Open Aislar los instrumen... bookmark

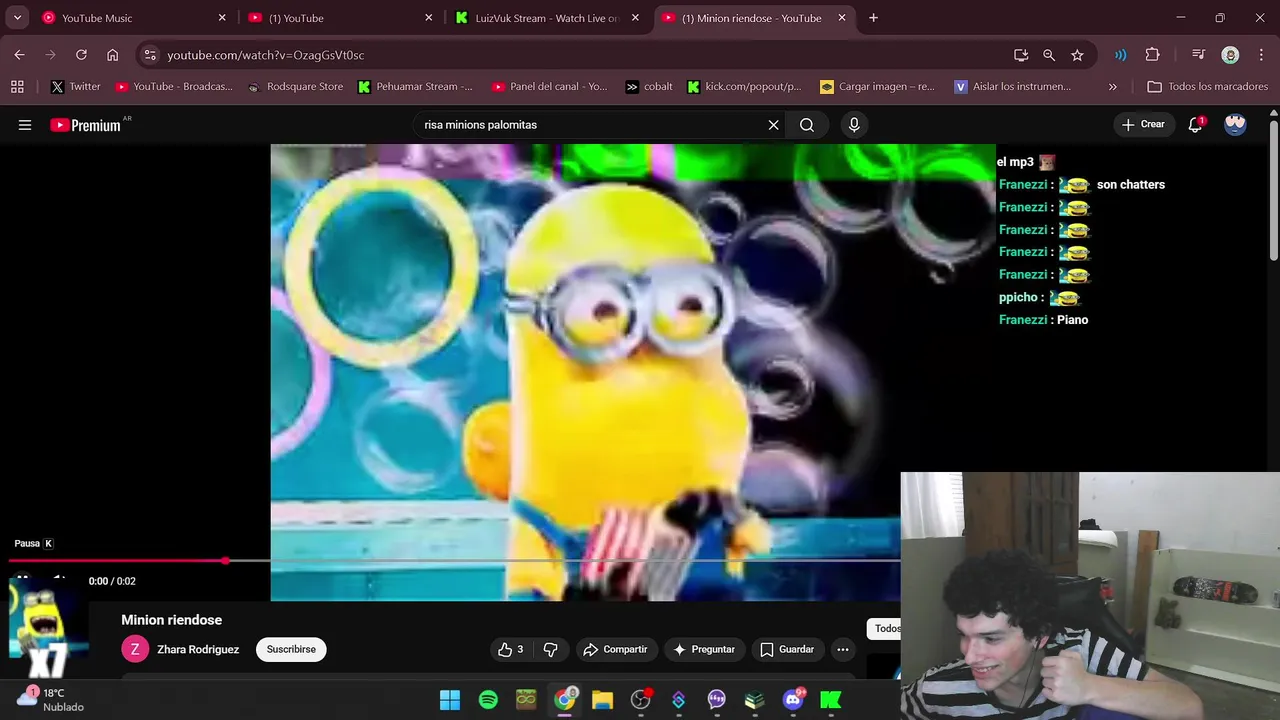click(1012, 87)
